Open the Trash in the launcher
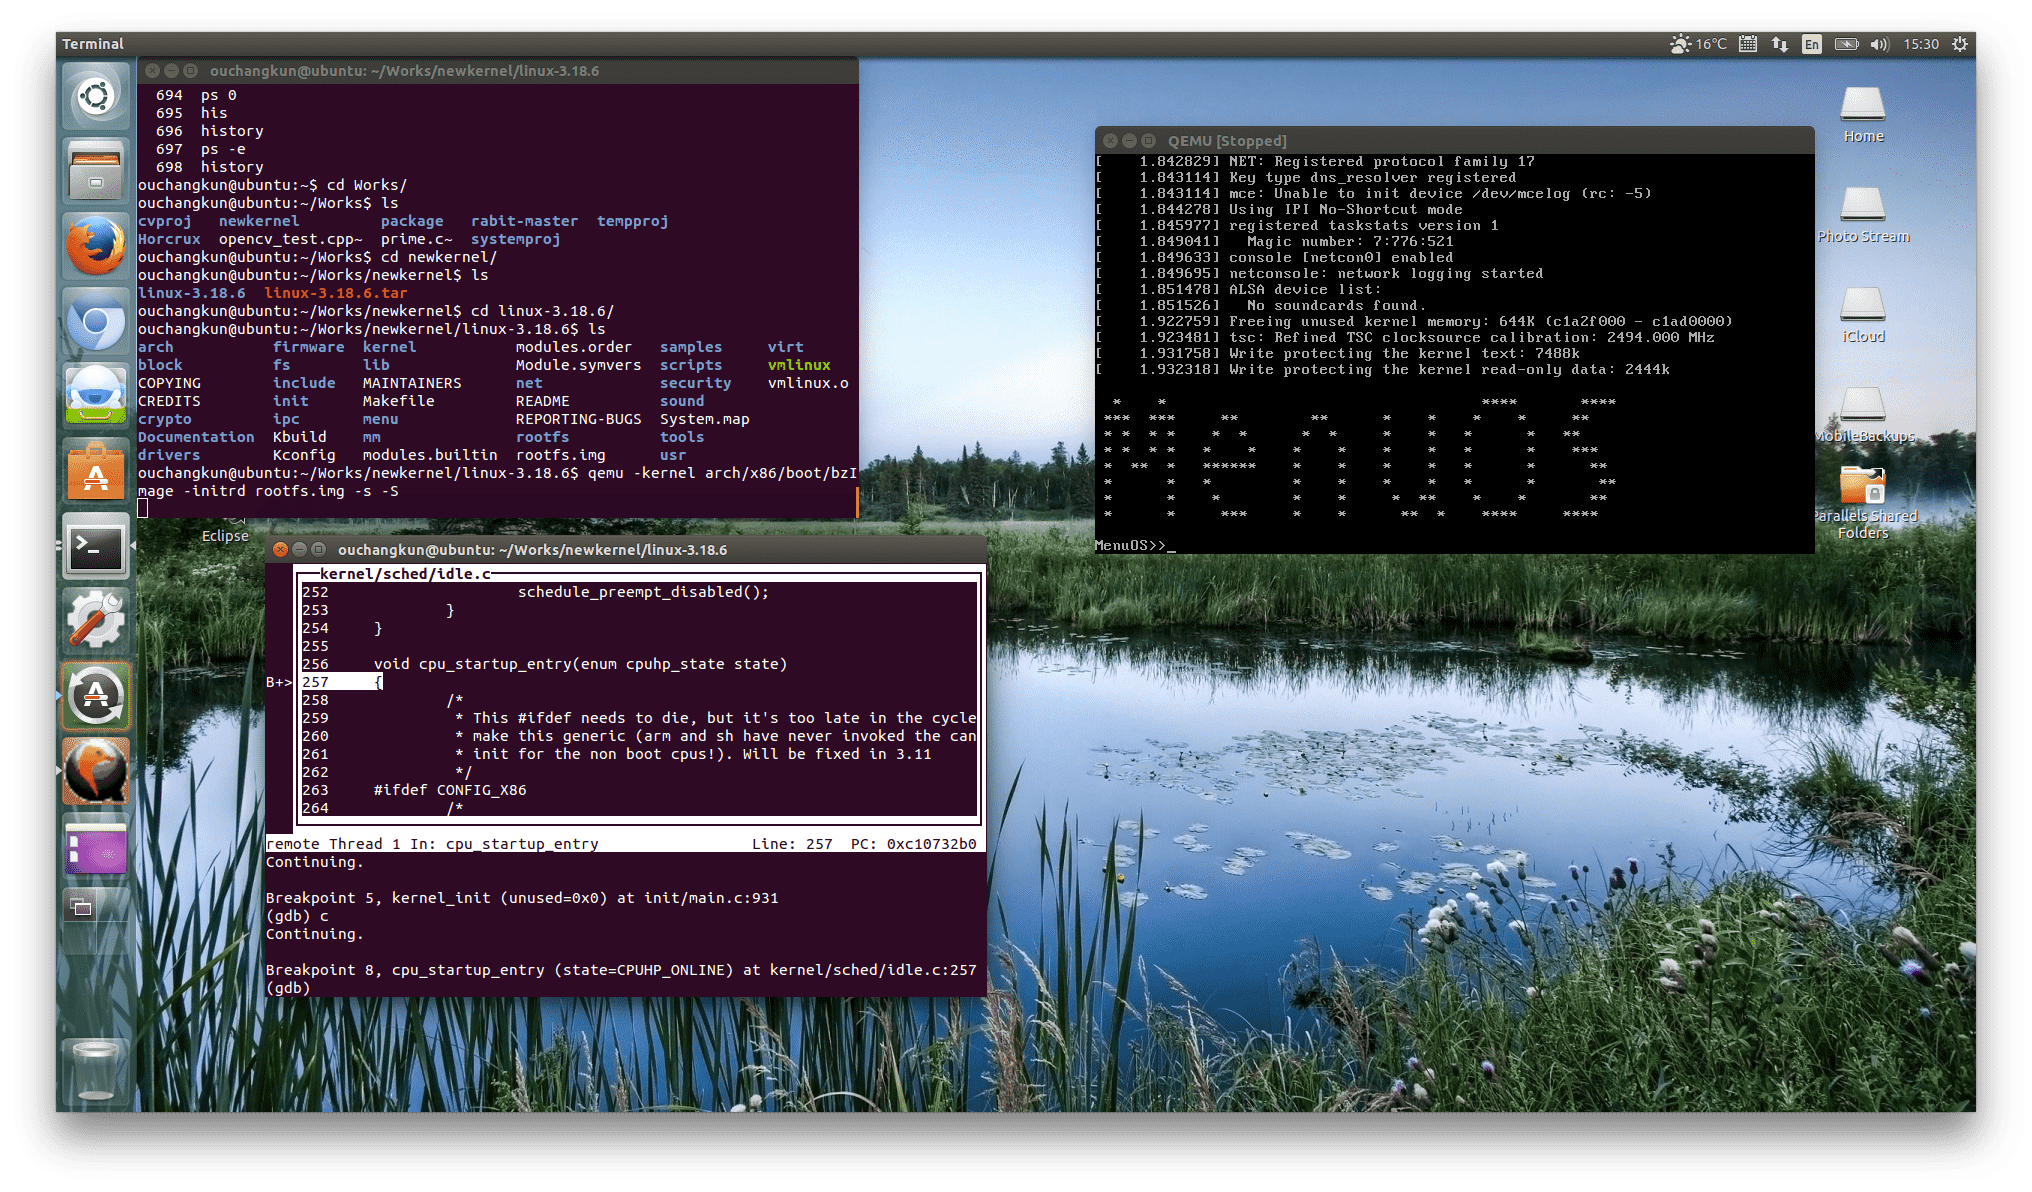The image size is (2032, 1192). (96, 1070)
